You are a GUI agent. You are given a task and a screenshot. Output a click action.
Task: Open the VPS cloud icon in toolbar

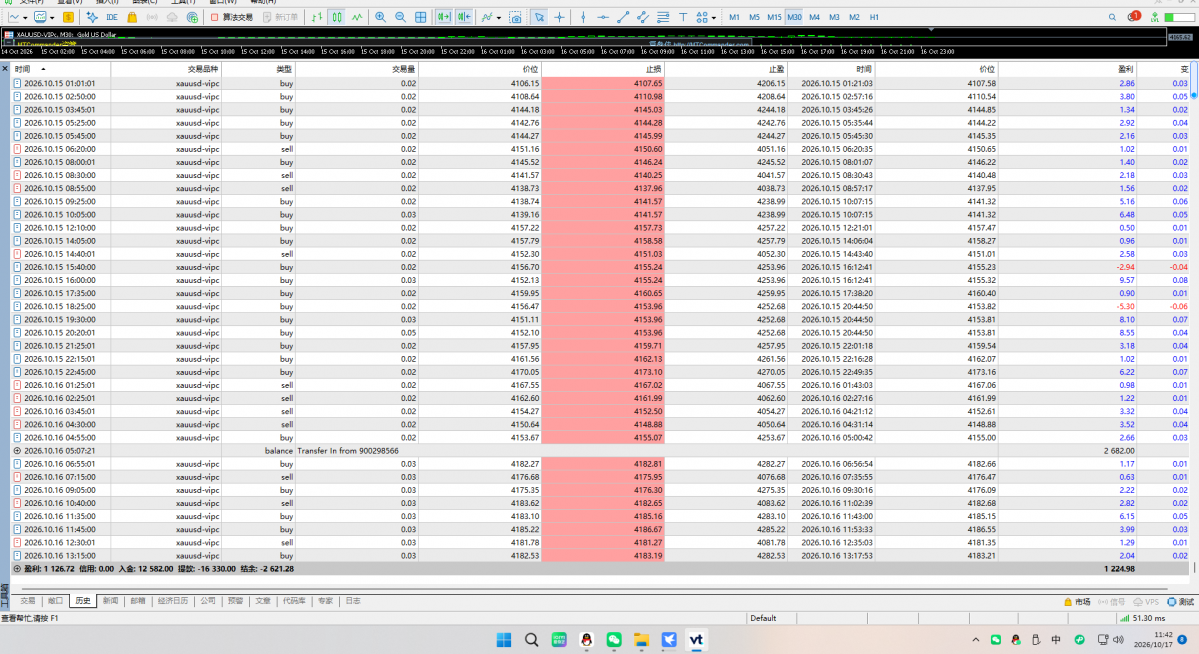[172, 17]
